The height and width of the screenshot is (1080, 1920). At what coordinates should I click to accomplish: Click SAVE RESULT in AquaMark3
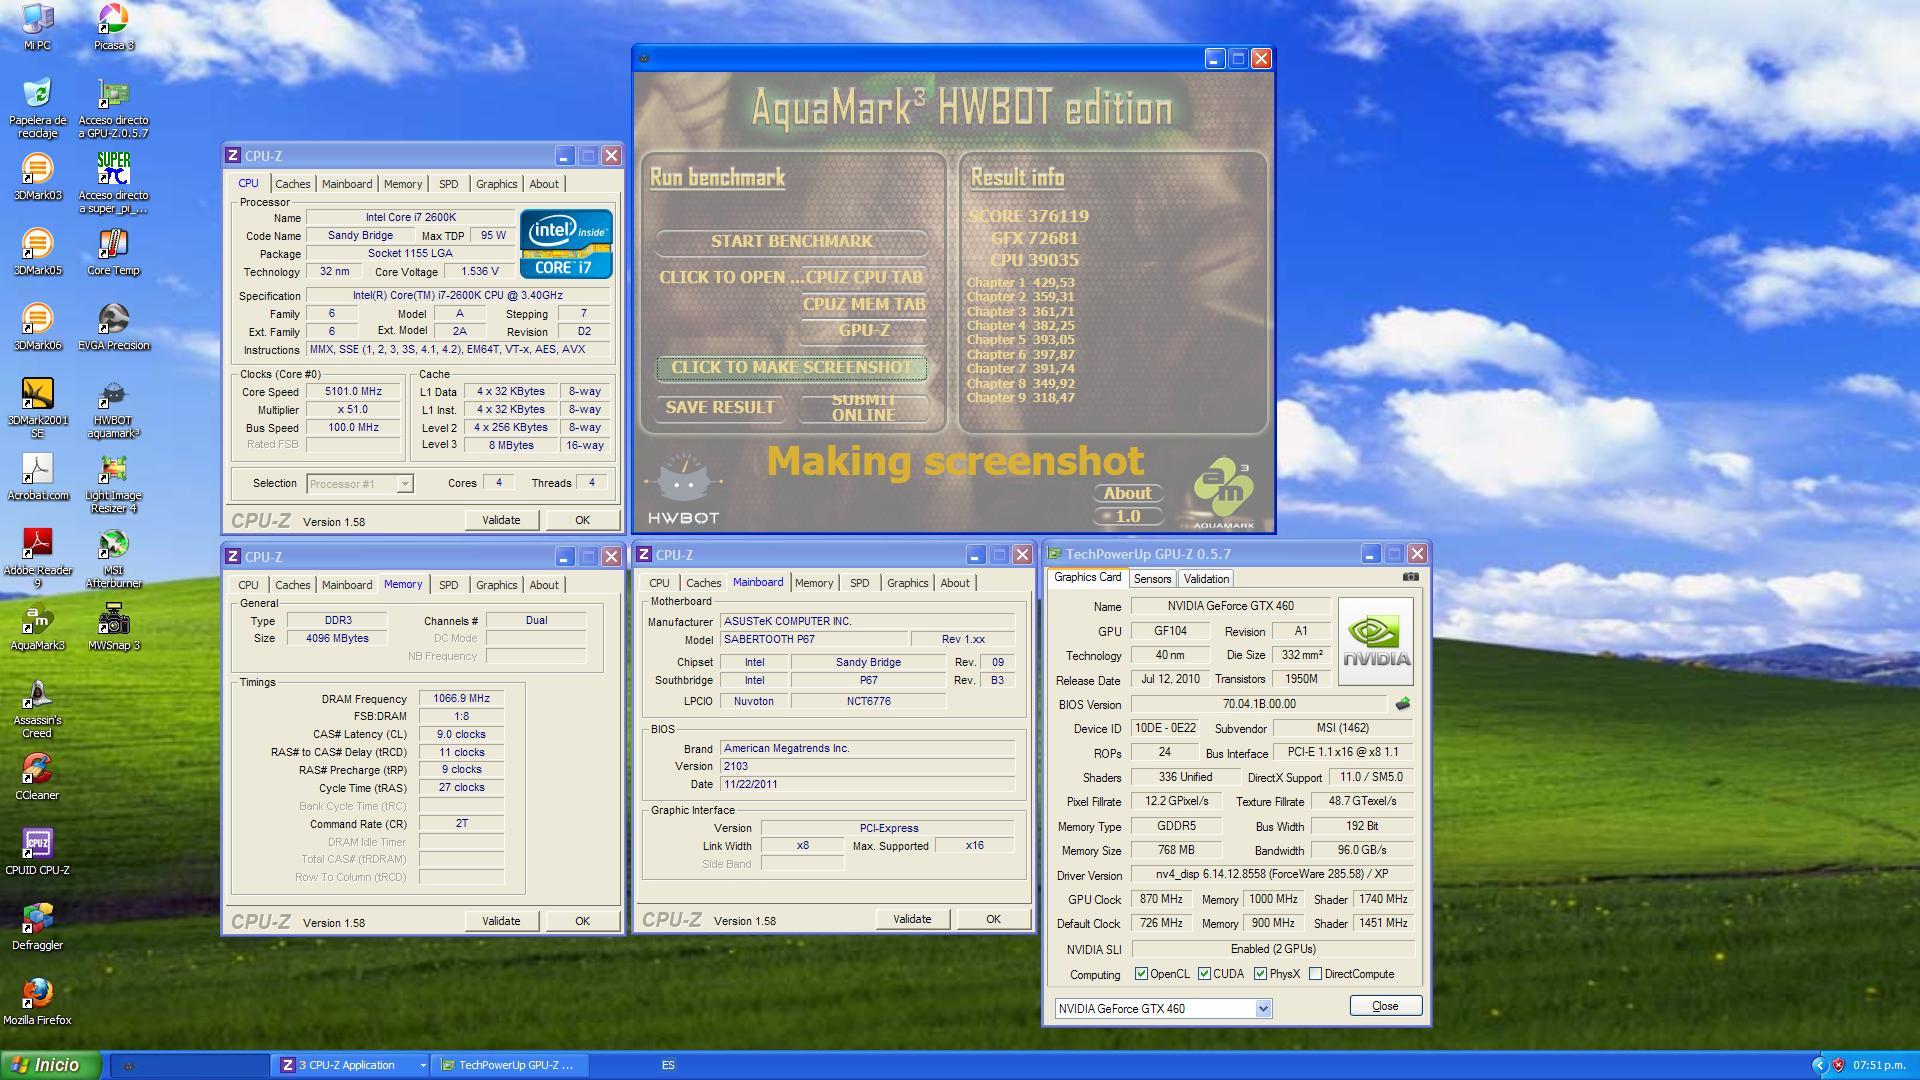[x=720, y=408]
